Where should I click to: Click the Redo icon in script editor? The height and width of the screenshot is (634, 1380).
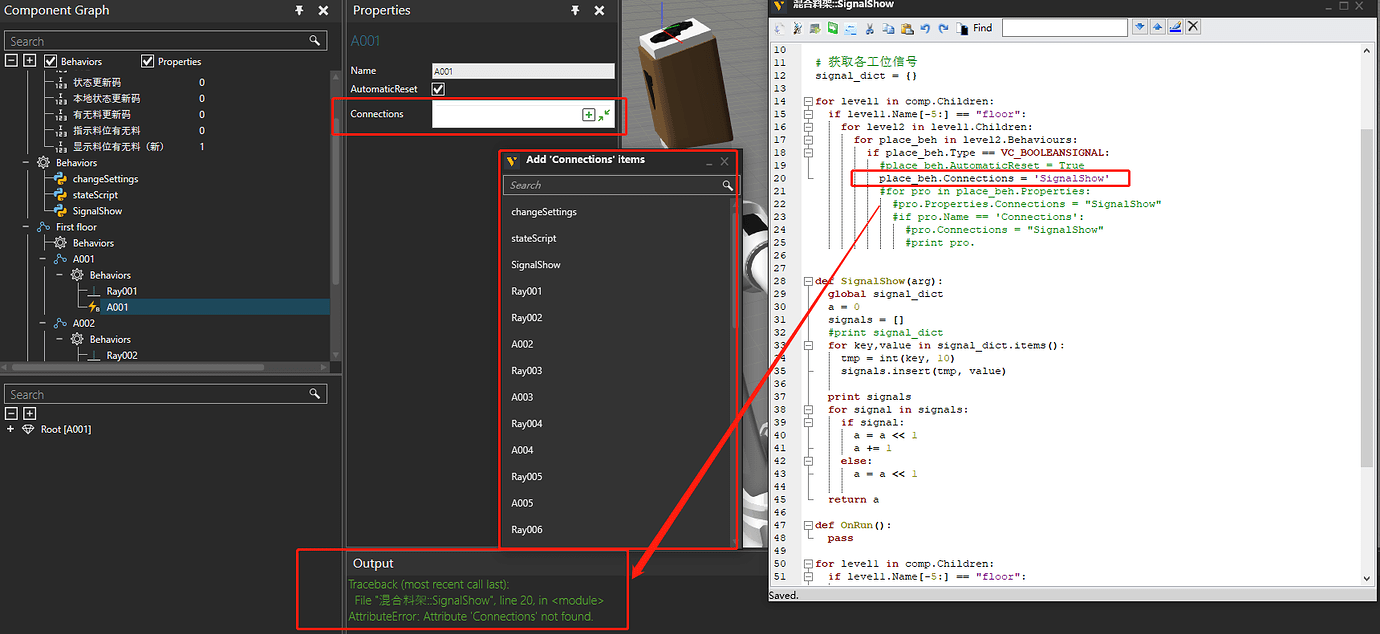[943, 28]
